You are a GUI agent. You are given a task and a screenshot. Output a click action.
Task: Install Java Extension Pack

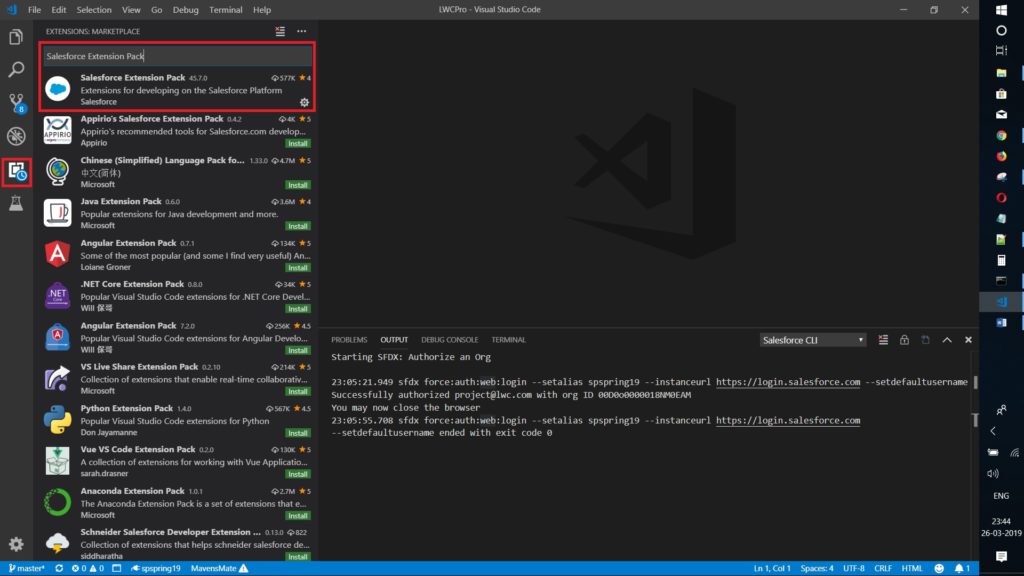pyautogui.click(x=298, y=226)
